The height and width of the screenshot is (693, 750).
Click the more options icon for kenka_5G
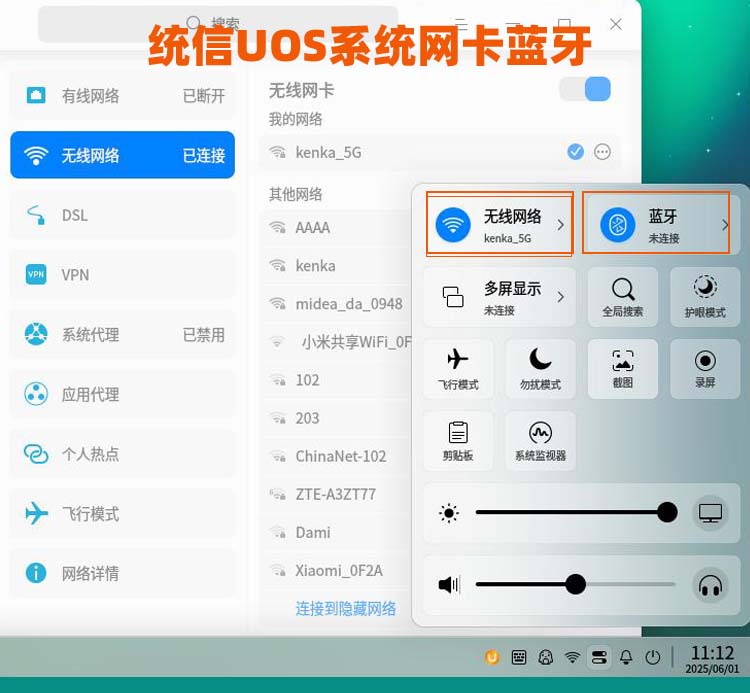pos(602,152)
